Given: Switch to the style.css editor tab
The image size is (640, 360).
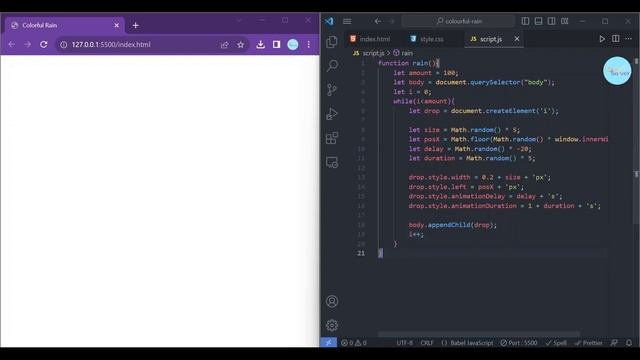Looking at the screenshot, I should point(427,39).
